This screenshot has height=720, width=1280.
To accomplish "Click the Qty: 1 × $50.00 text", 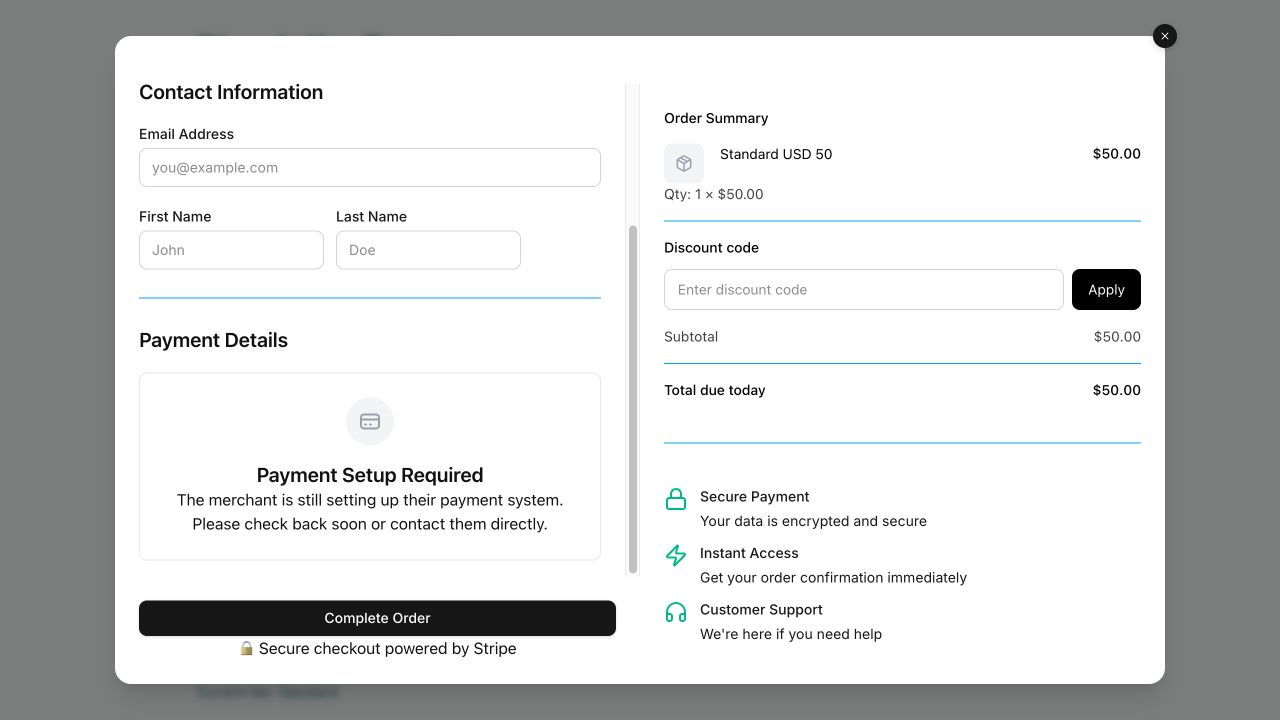I will [714, 194].
